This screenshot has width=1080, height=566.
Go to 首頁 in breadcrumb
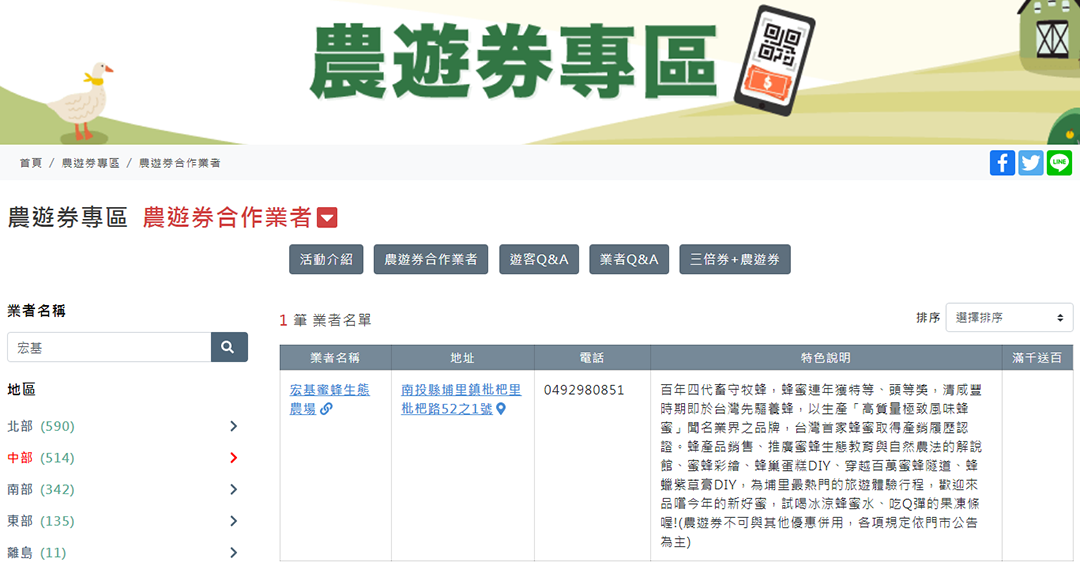30,163
